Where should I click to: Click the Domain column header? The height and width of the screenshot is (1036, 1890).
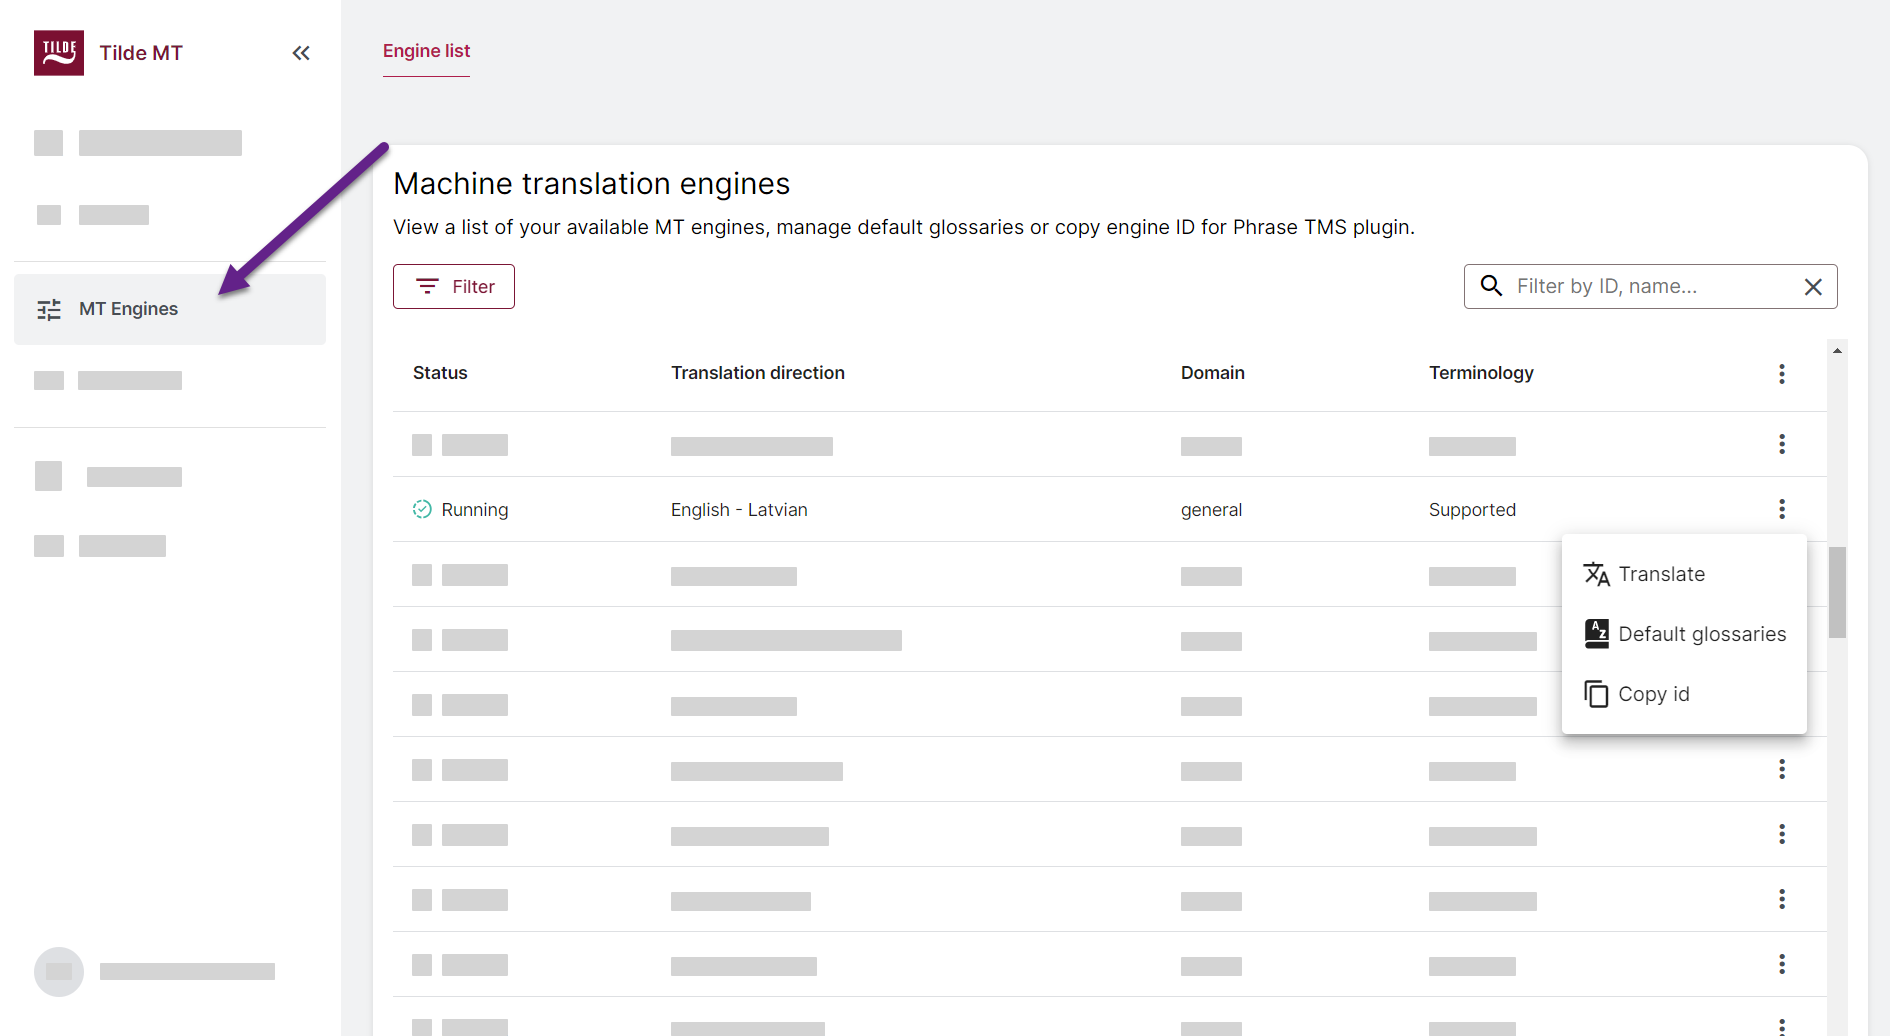(1213, 373)
